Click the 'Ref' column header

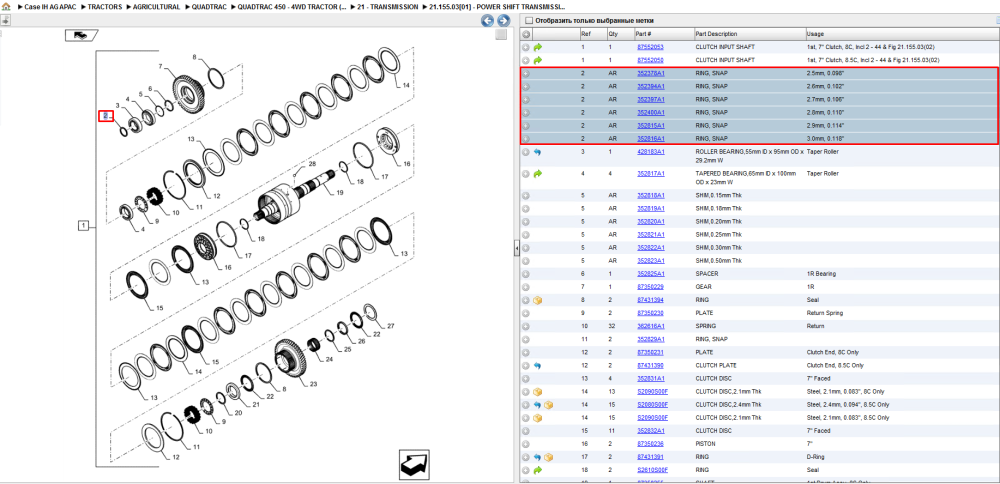592,34
